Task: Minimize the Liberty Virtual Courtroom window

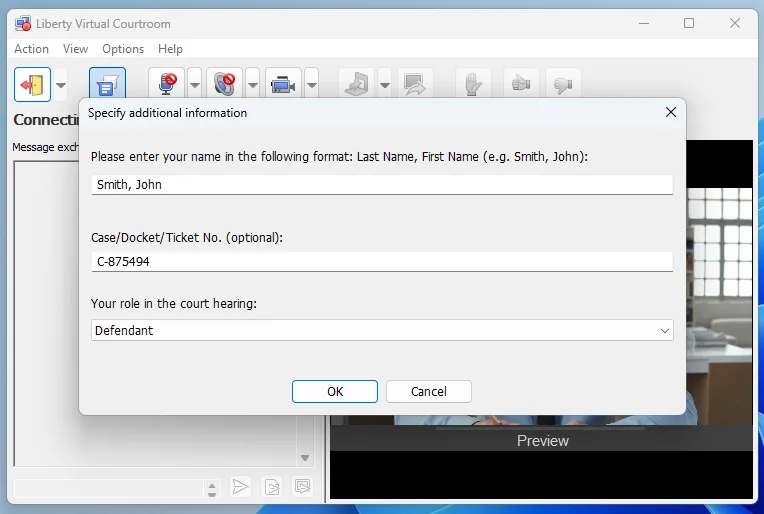Action: (644, 23)
